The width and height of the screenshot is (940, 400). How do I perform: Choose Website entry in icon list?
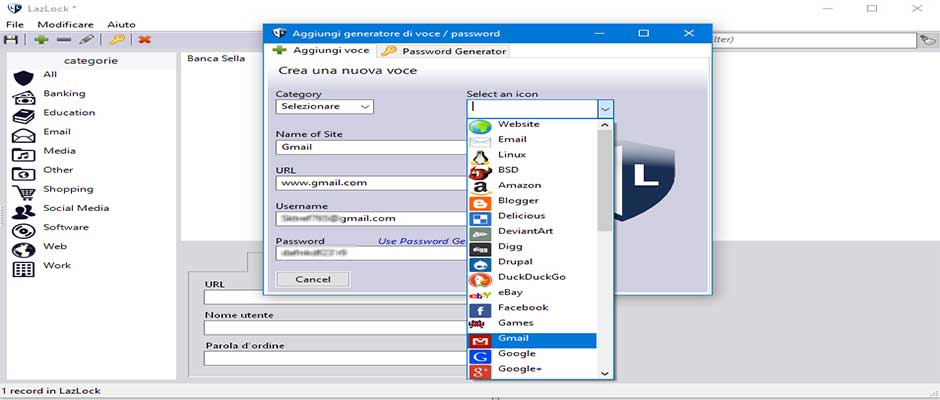tap(532, 125)
